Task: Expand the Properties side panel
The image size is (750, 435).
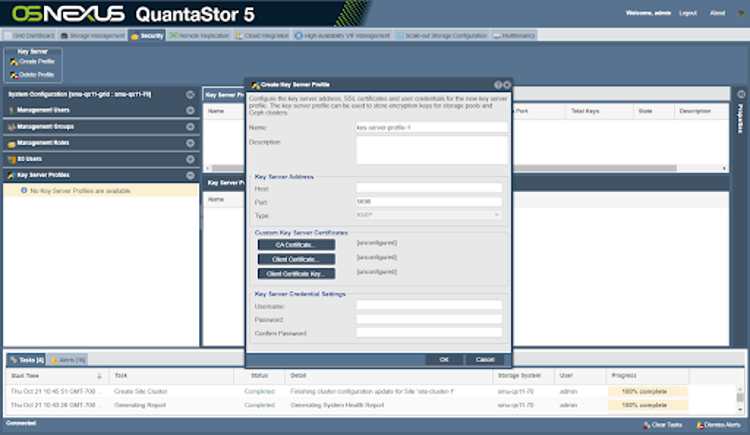Action: coord(741,95)
